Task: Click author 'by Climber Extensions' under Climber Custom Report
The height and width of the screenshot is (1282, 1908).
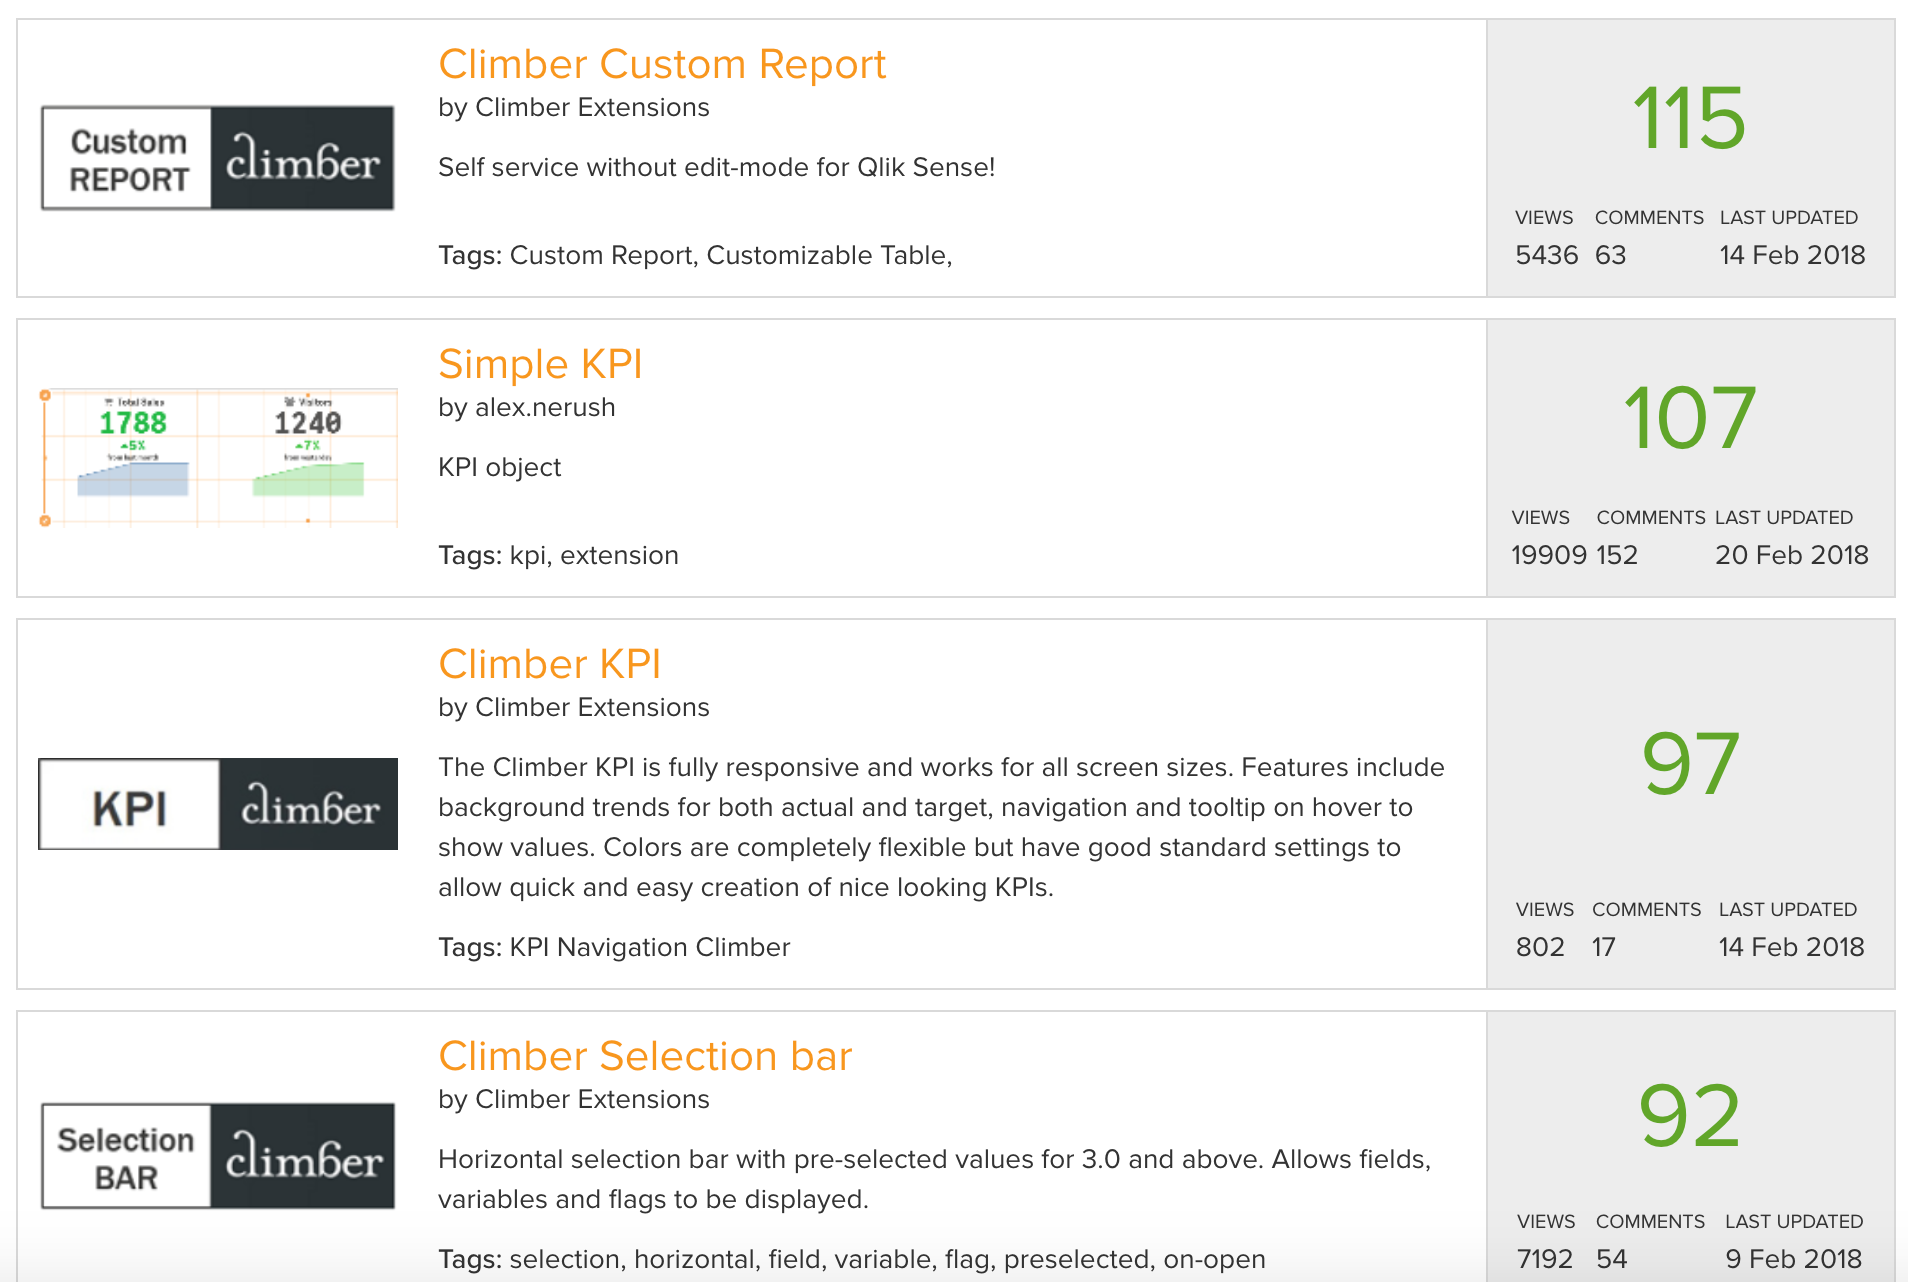Action: click(574, 108)
